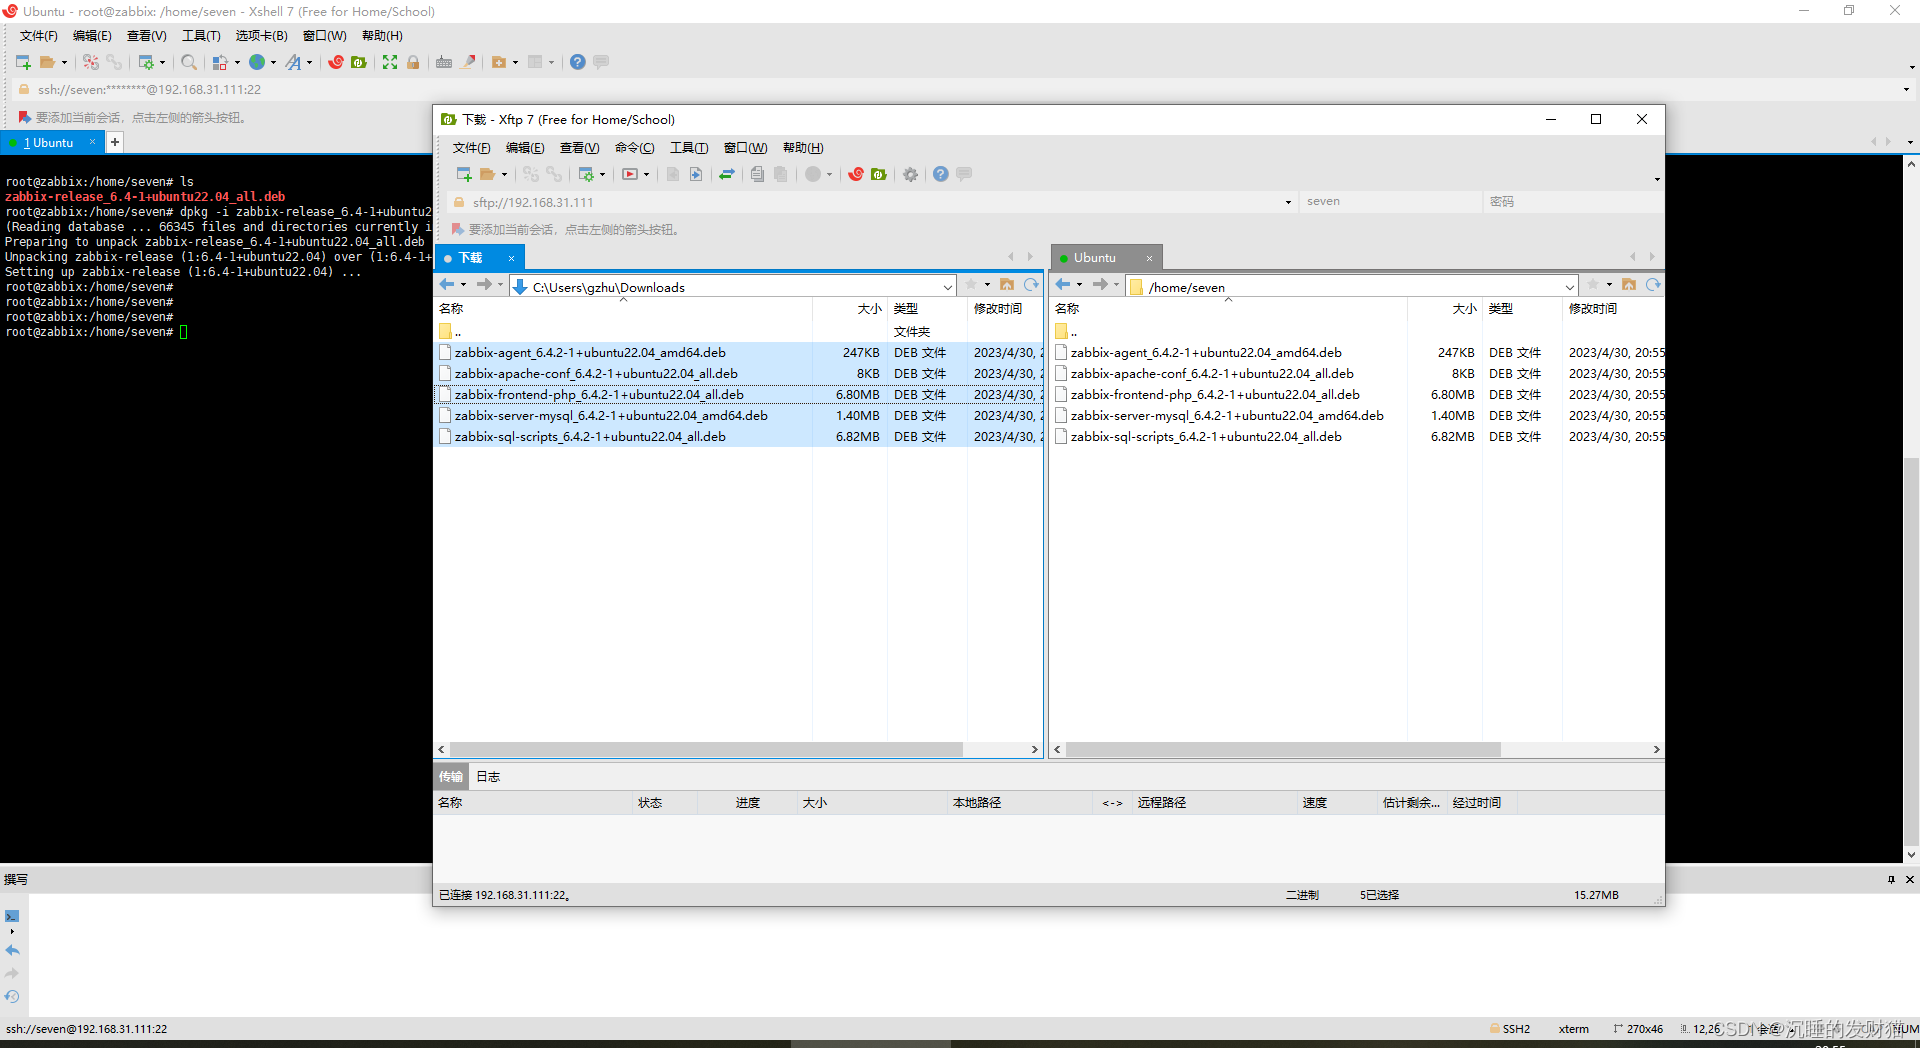
Task: Click the lock screen icon in Xshell toolbar
Action: tap(413, 62)
